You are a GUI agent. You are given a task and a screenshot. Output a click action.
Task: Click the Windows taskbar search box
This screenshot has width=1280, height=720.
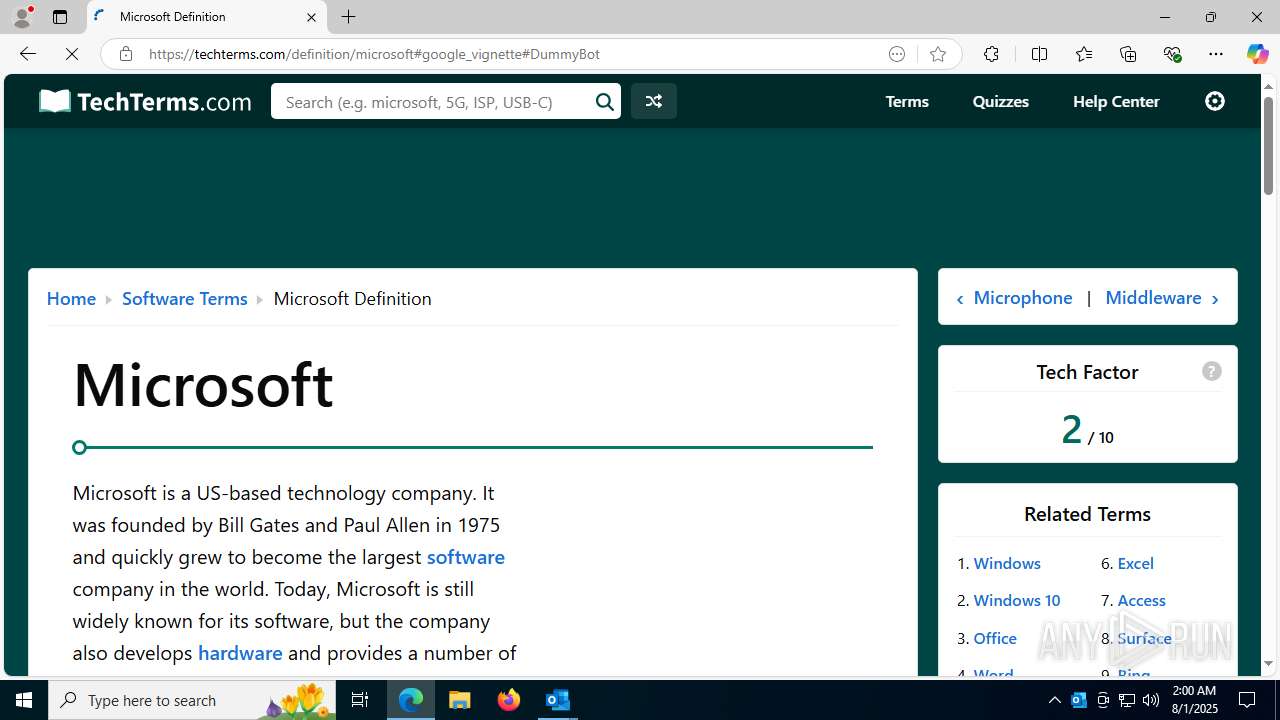192,700
